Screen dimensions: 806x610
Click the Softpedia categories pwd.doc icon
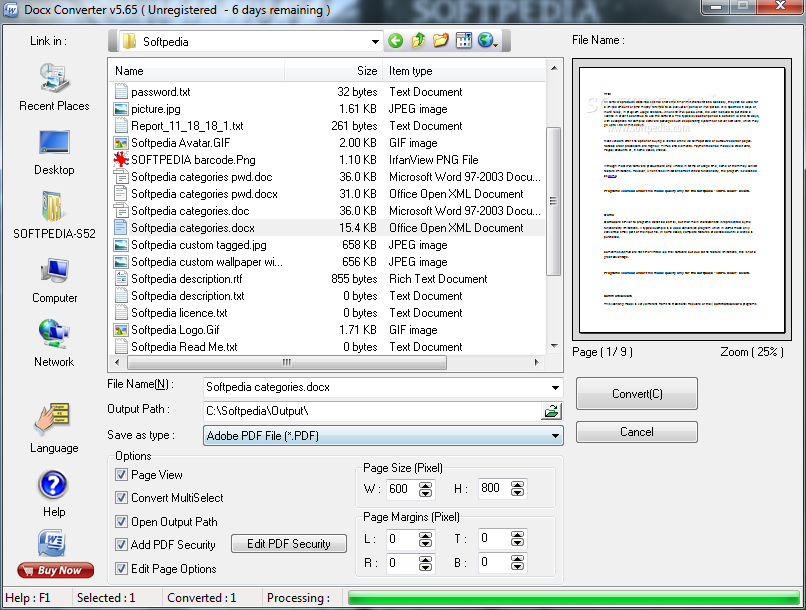[x=121, y=177]
